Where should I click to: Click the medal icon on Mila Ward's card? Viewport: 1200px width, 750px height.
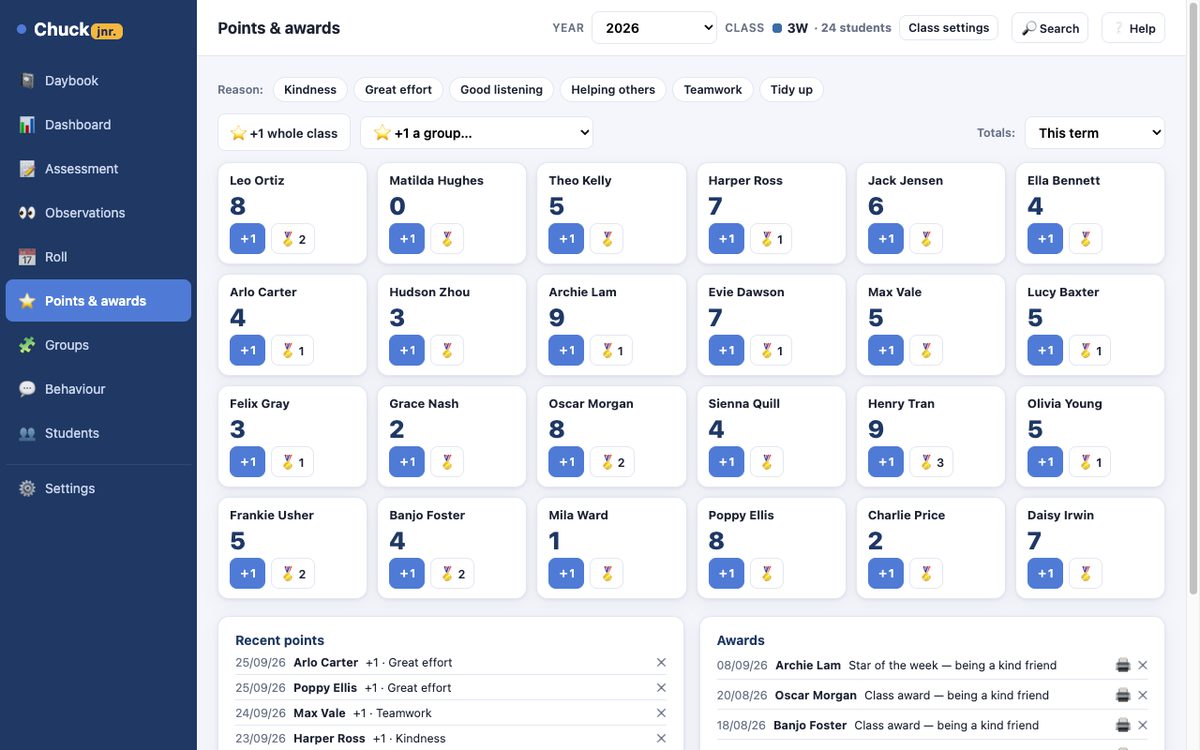tap(607, 574)
